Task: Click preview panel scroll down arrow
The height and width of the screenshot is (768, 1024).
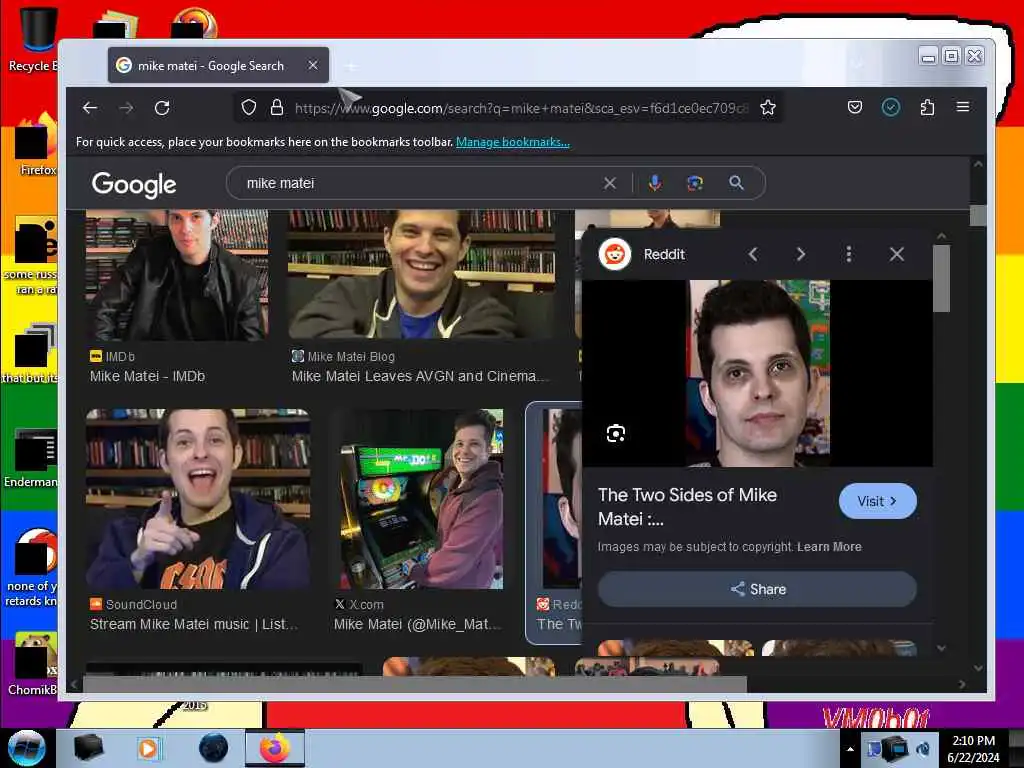Action: coord(941,648)
